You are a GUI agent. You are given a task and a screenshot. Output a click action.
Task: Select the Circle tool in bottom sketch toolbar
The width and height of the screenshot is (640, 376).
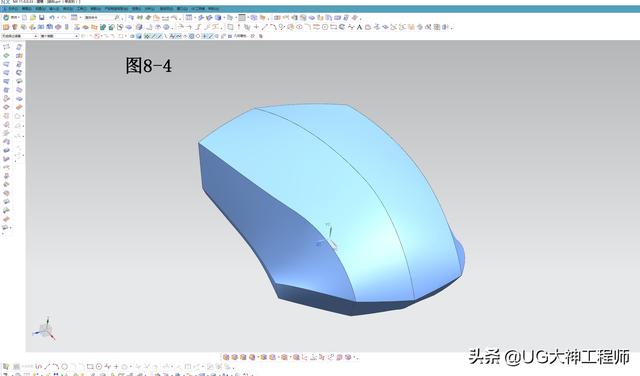[64, 367]
